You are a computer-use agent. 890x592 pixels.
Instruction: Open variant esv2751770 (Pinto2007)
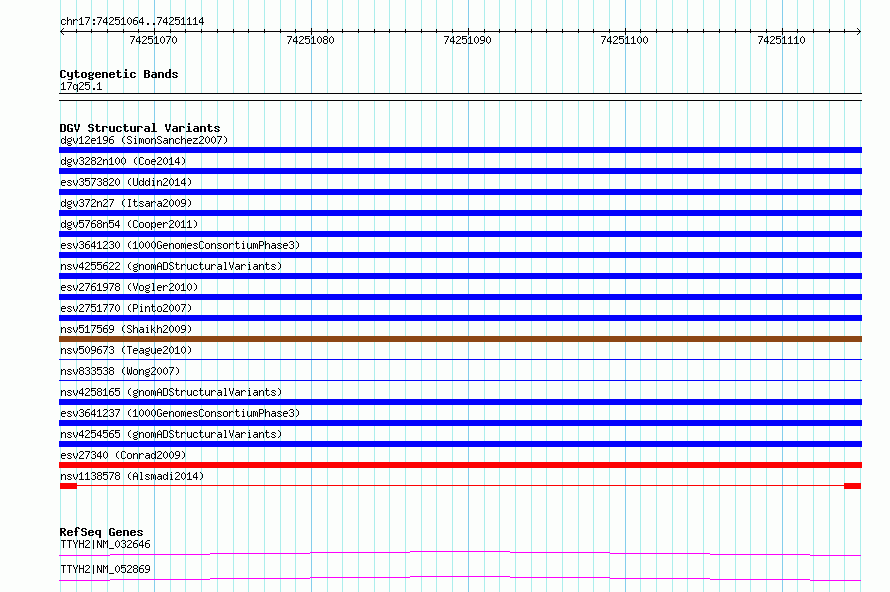click(x=126, y=308)
